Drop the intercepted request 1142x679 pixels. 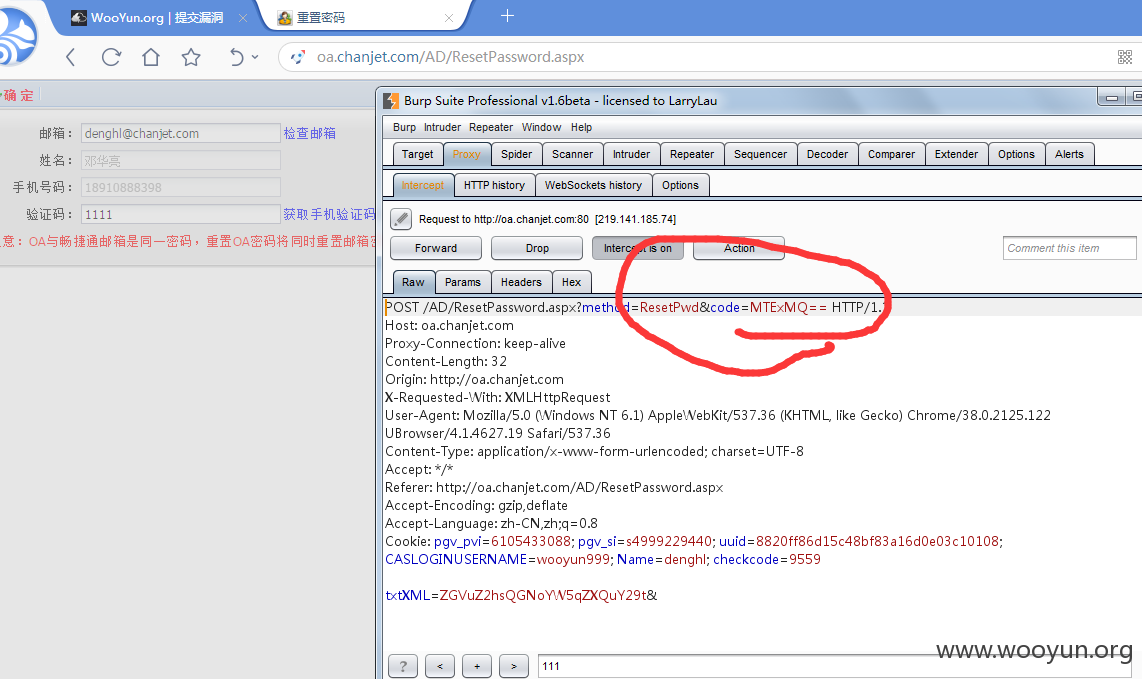point(537,248)
